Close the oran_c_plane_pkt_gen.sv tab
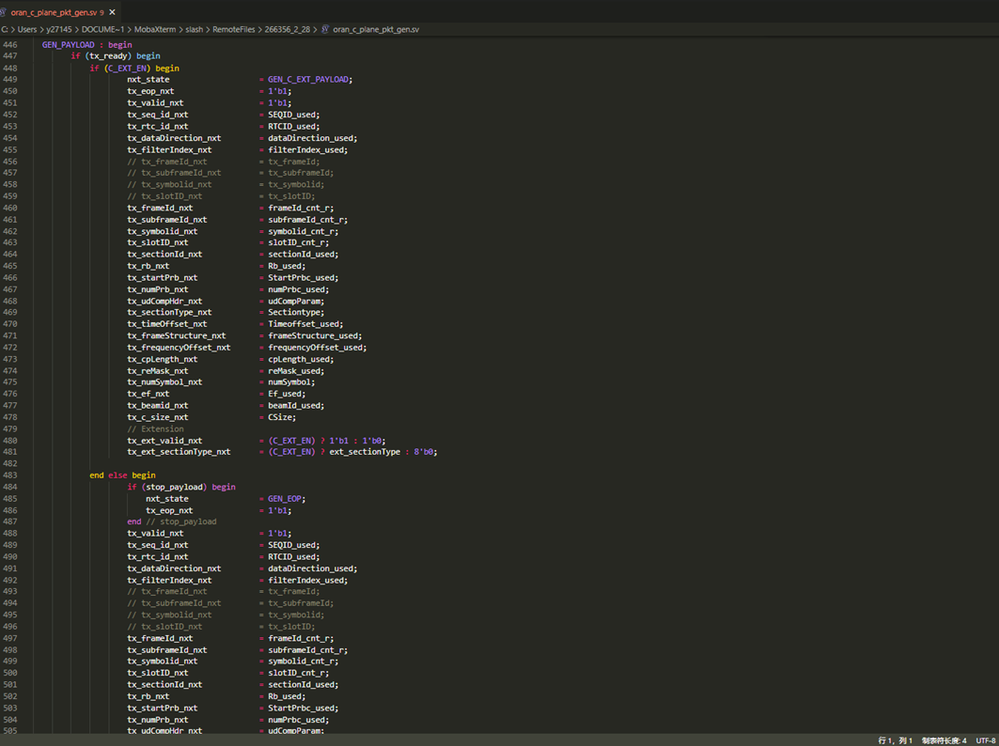The image size is (999, 746). click(112, 12)
